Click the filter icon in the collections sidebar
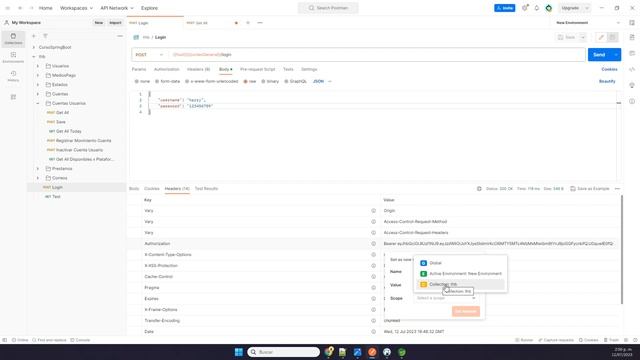Image resolution: width=640 pixels, height=360 pixels. (x=45, y=36)
